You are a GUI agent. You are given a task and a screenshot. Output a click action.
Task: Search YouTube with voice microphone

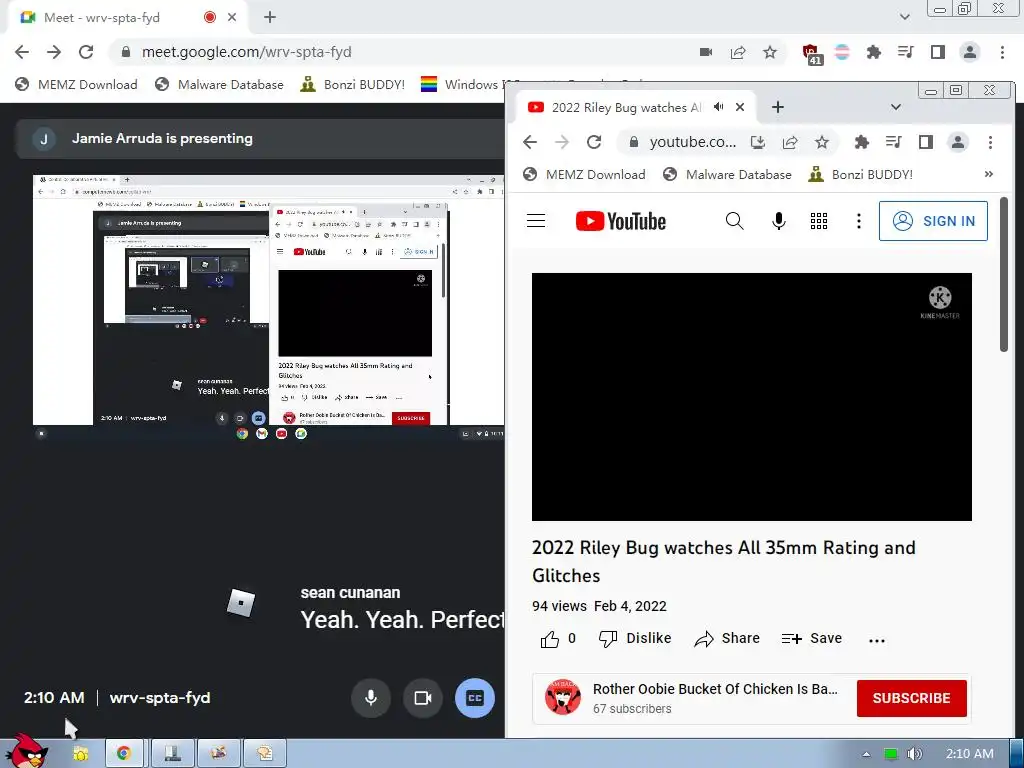pos(778,221)
